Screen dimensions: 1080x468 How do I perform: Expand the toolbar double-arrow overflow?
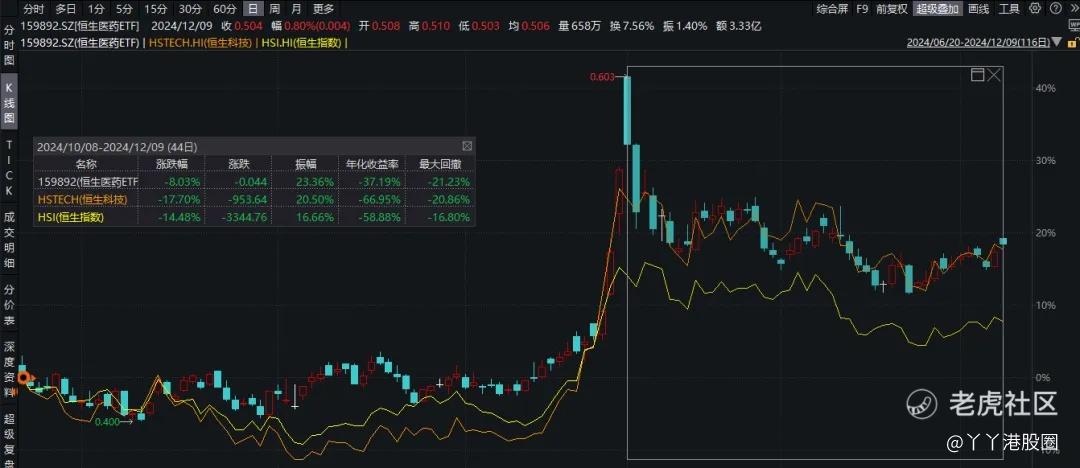pyautogui.click(x=1073, y=9)
